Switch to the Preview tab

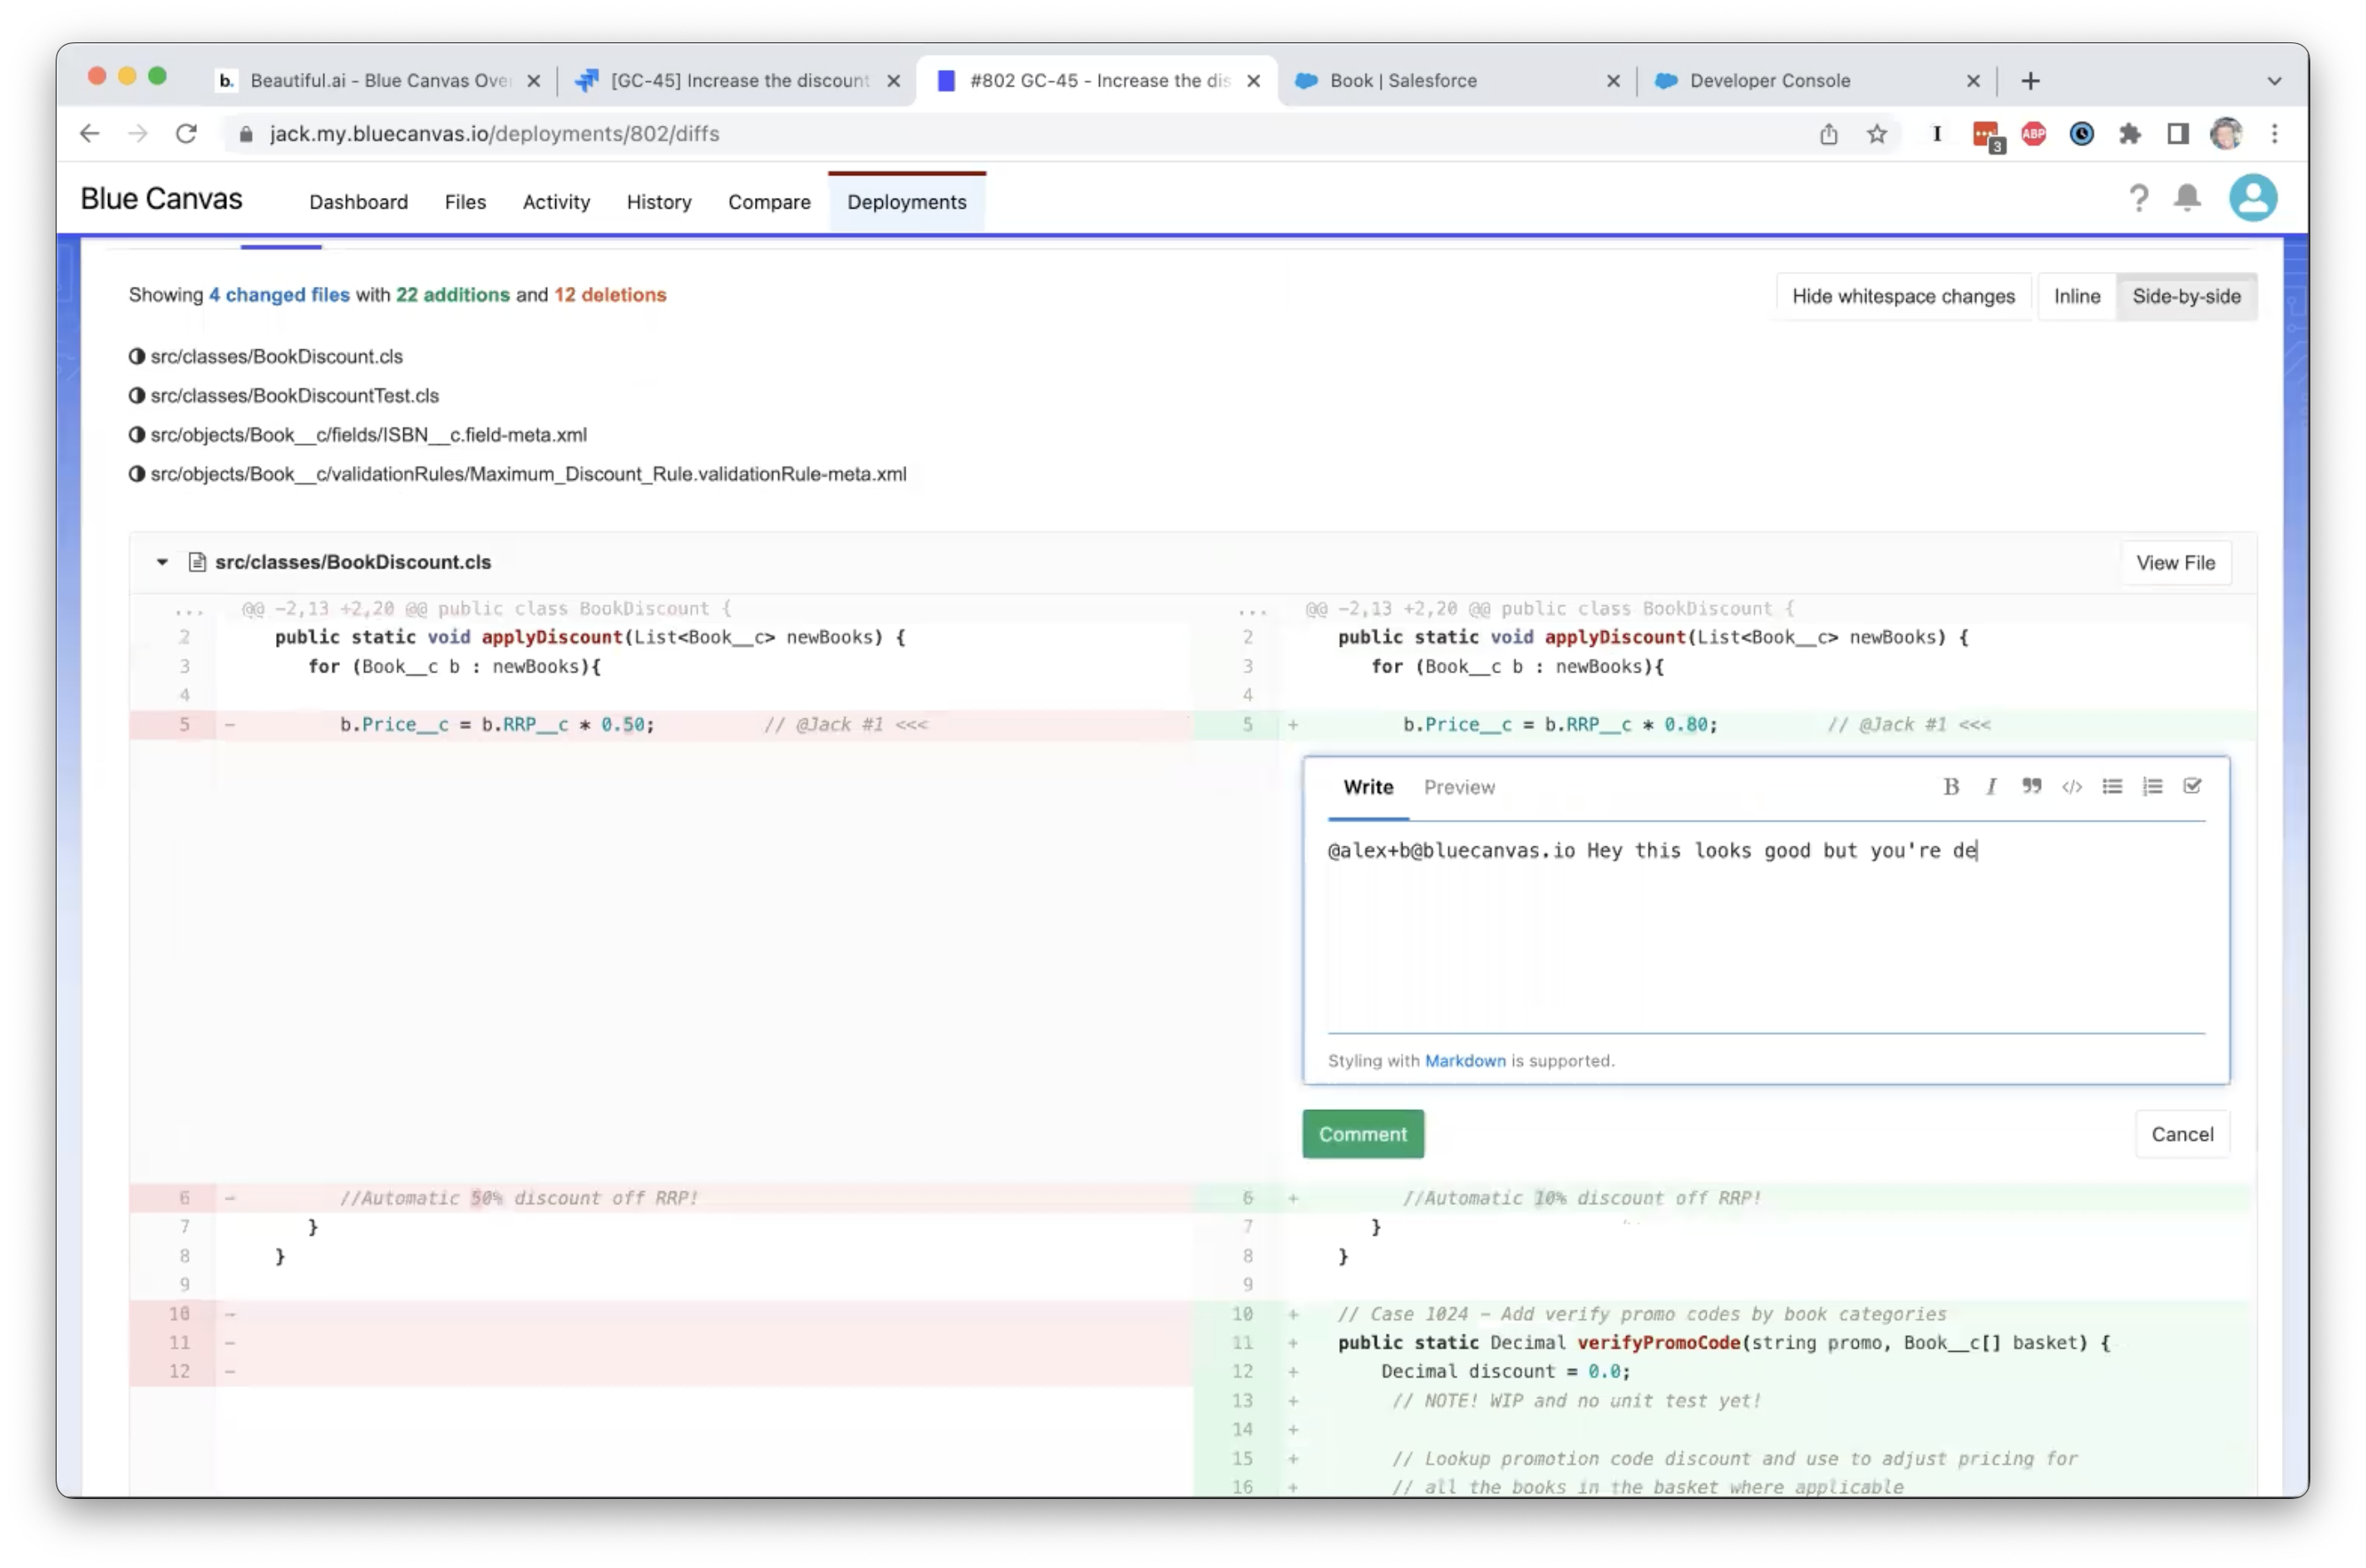click(x=1459, y=788)
